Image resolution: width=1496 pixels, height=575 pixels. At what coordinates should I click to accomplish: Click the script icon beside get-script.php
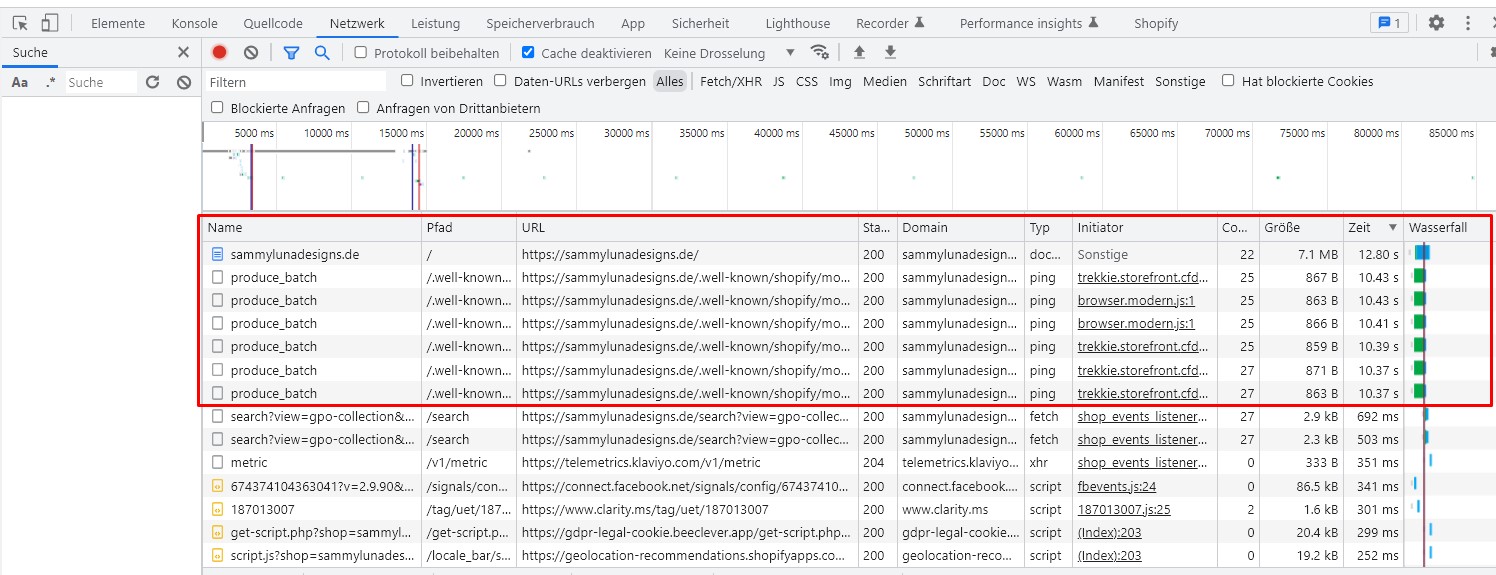[217, 532]
